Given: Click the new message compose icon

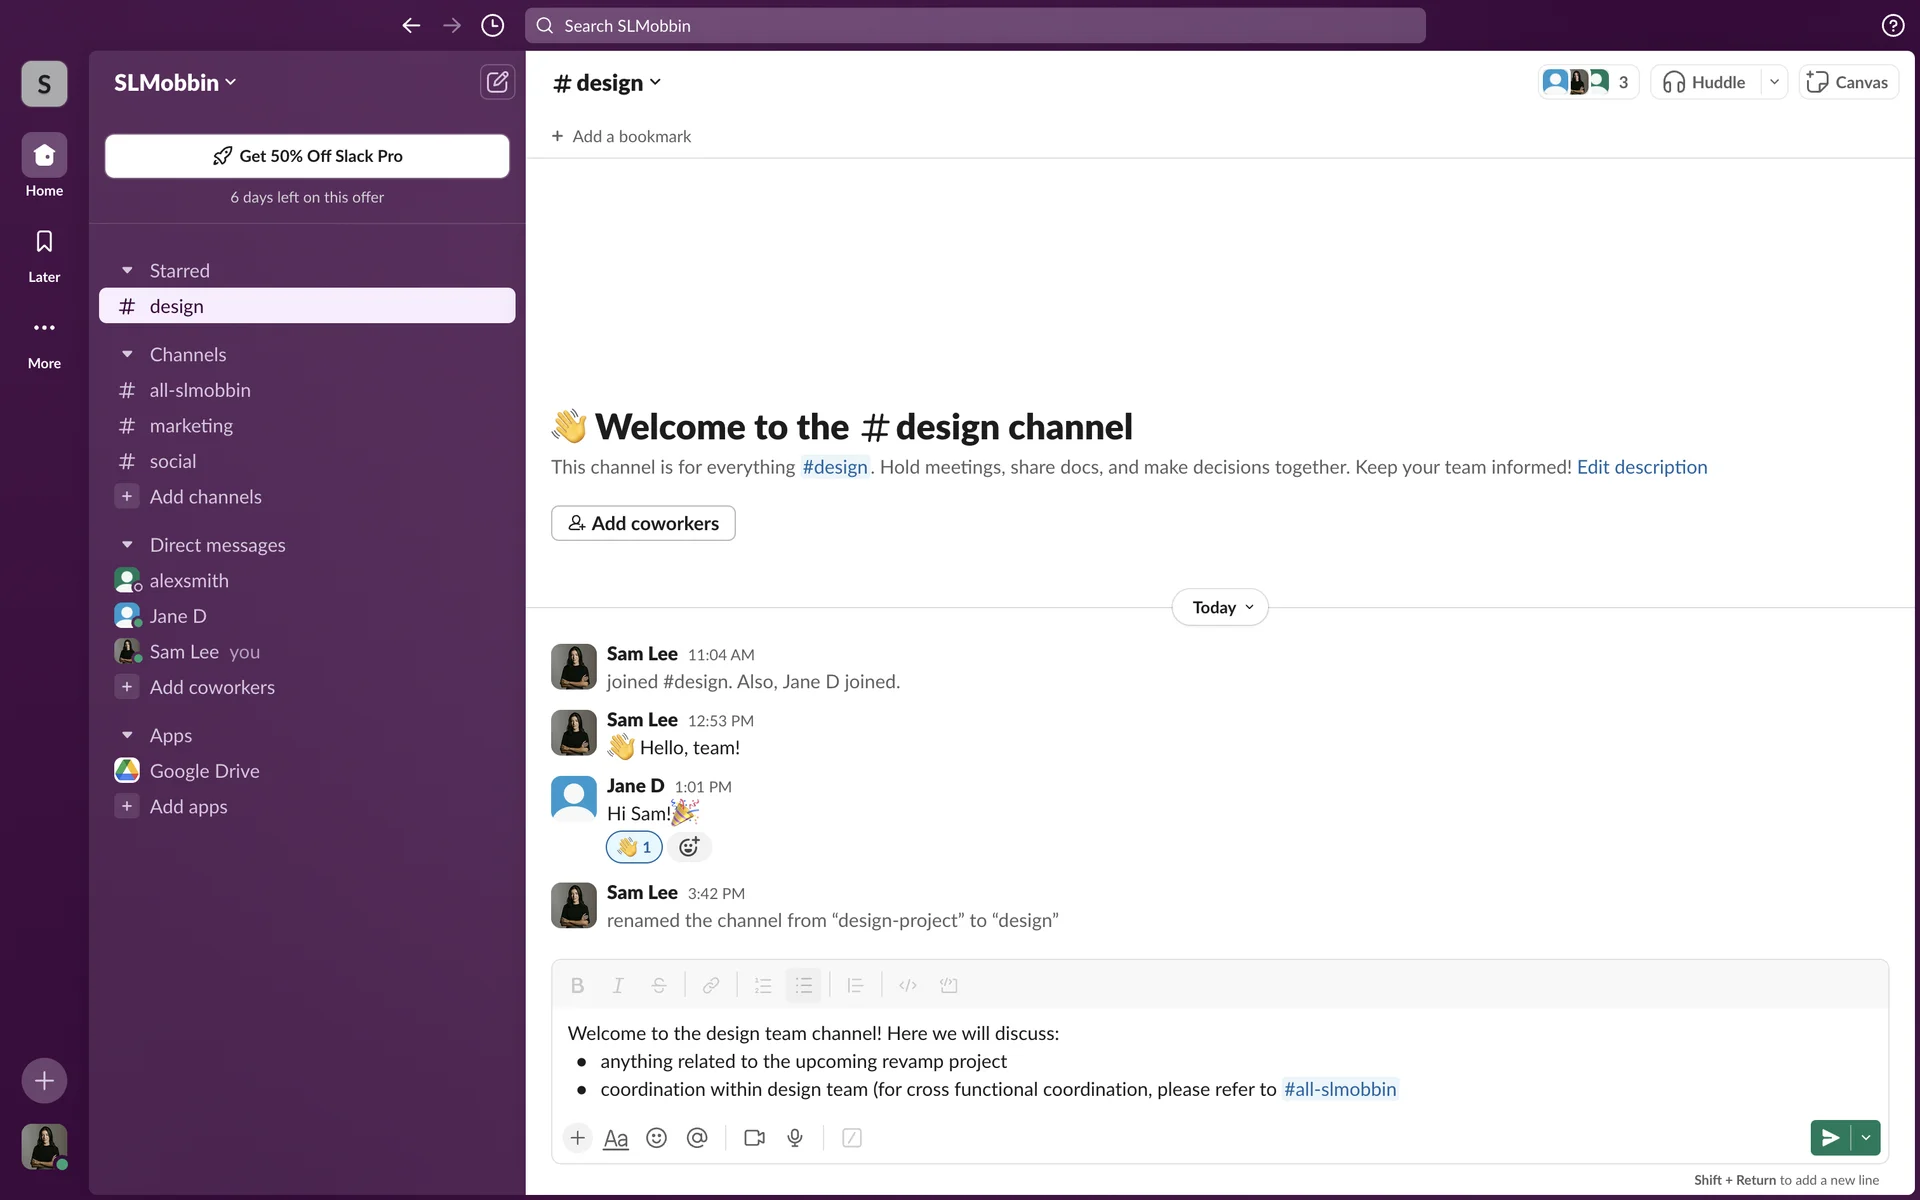Looking at the screenshot, I should click(497, 82).
